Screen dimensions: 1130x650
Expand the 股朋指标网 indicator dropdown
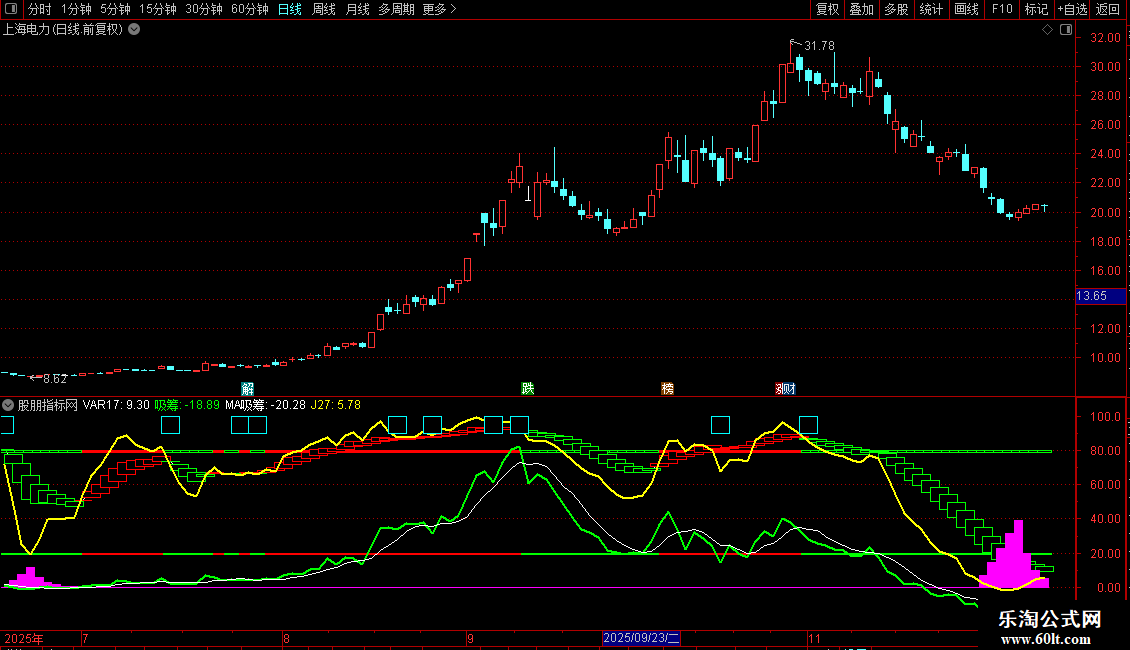click(9, 405)
